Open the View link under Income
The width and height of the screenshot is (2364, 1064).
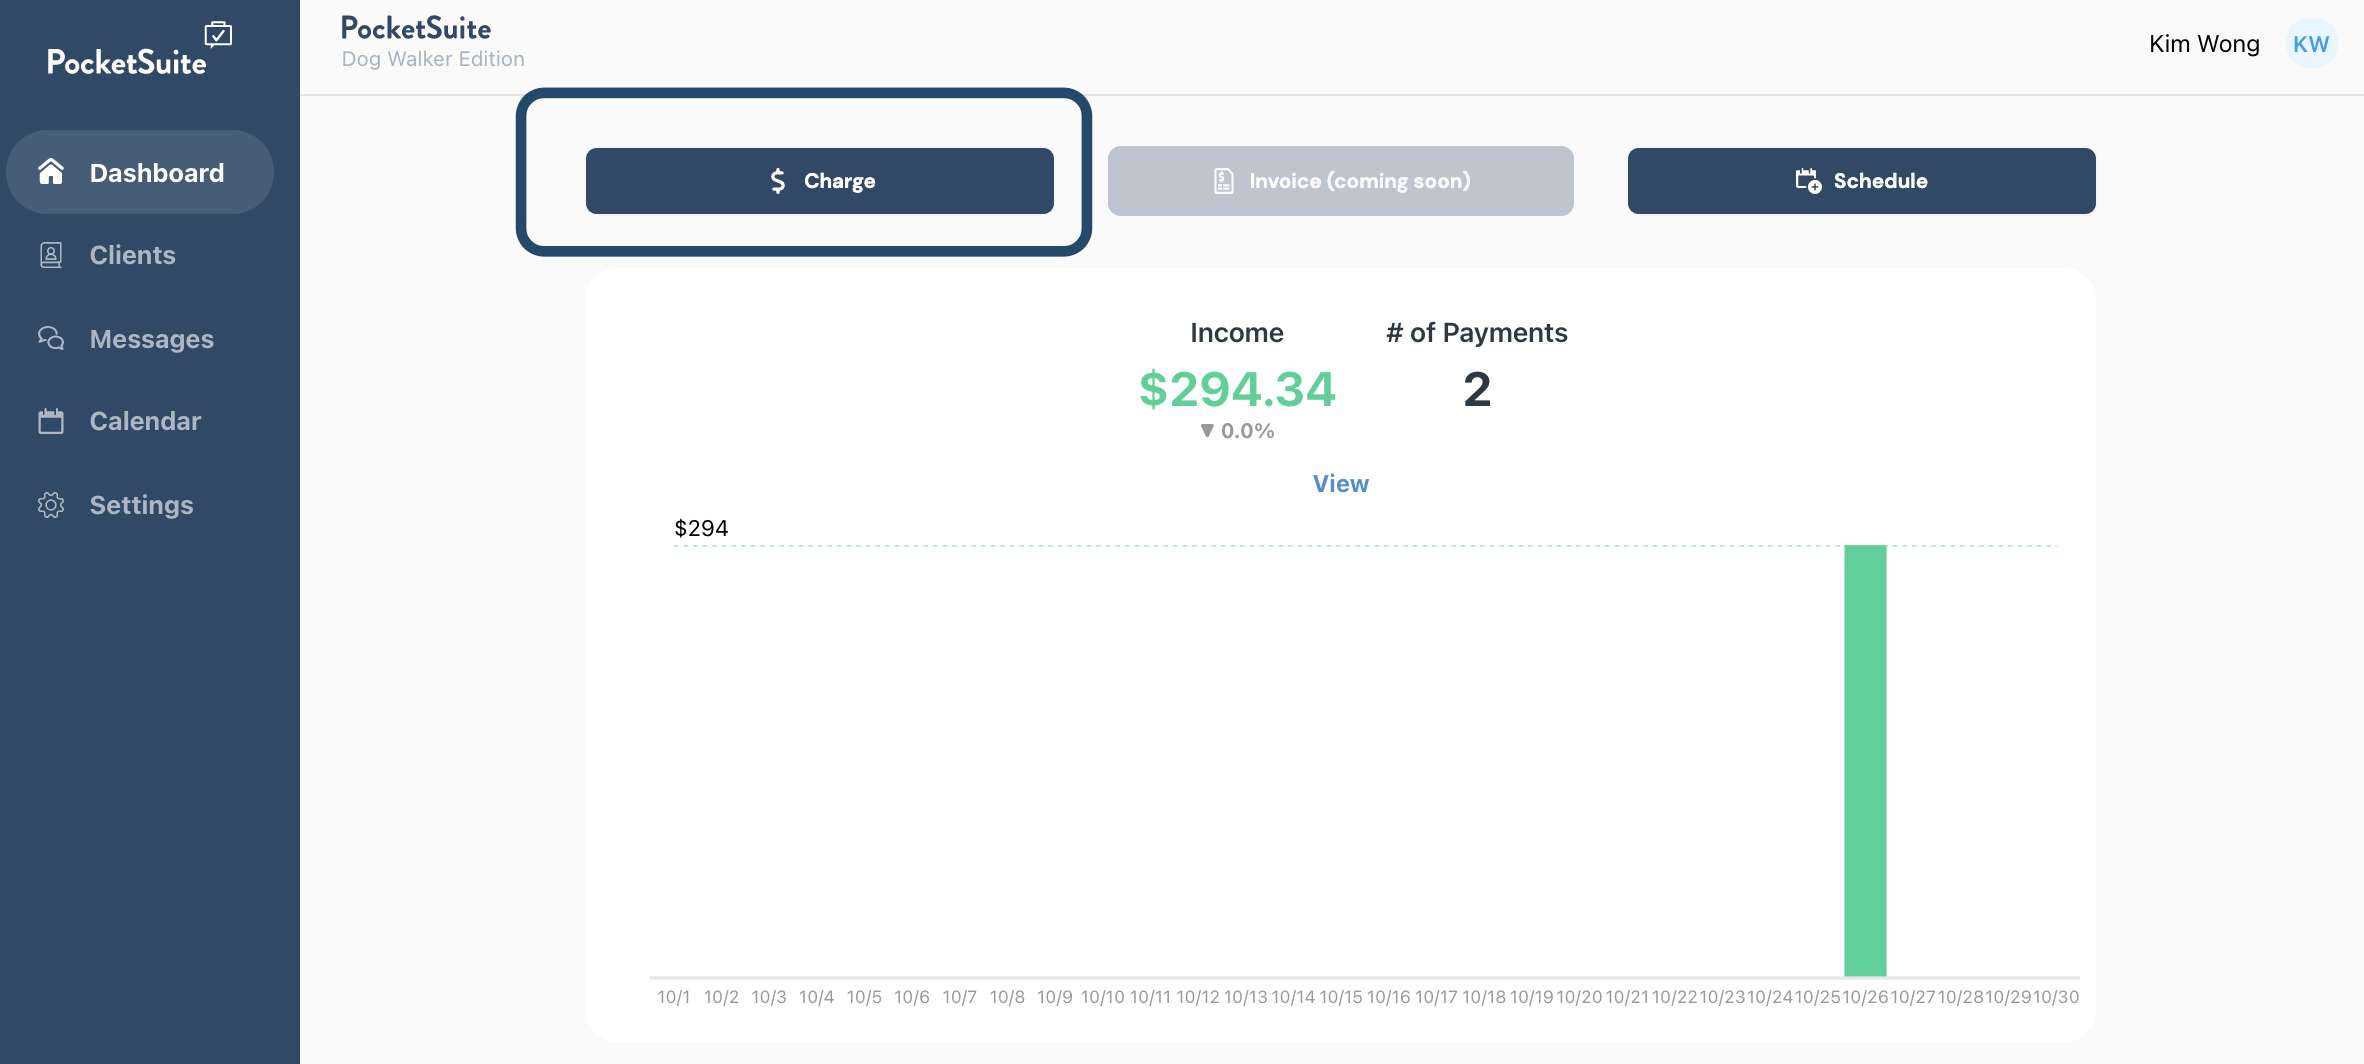pyautogui.click(x=1341, y=484)
